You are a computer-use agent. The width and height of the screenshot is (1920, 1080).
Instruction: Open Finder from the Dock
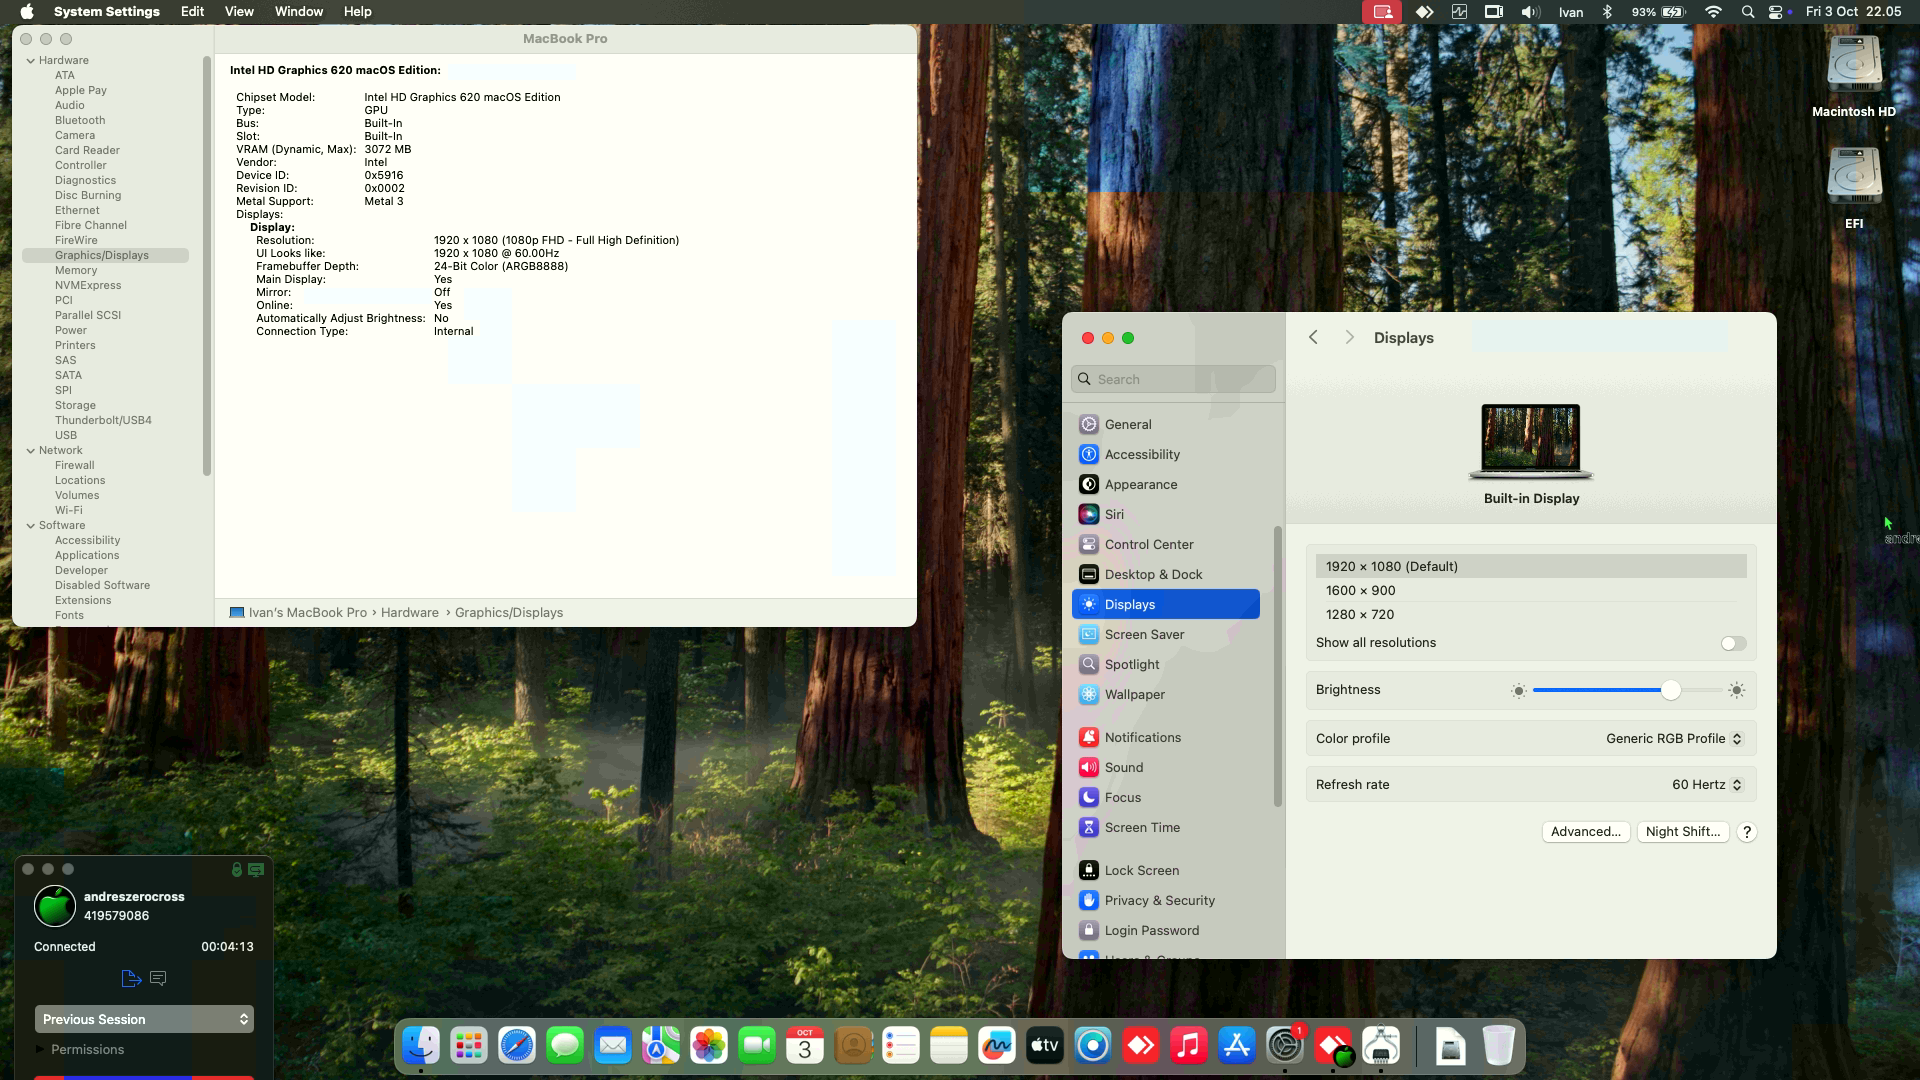[421, 1046]
